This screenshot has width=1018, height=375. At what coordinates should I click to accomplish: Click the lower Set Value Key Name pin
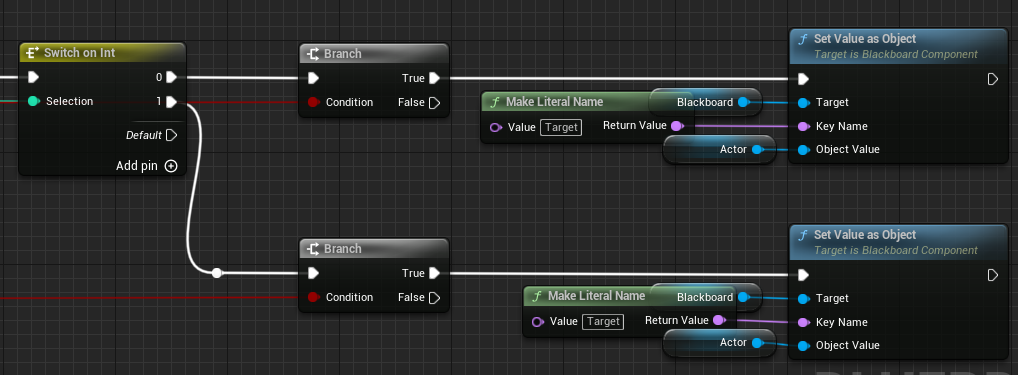(803, 322)
